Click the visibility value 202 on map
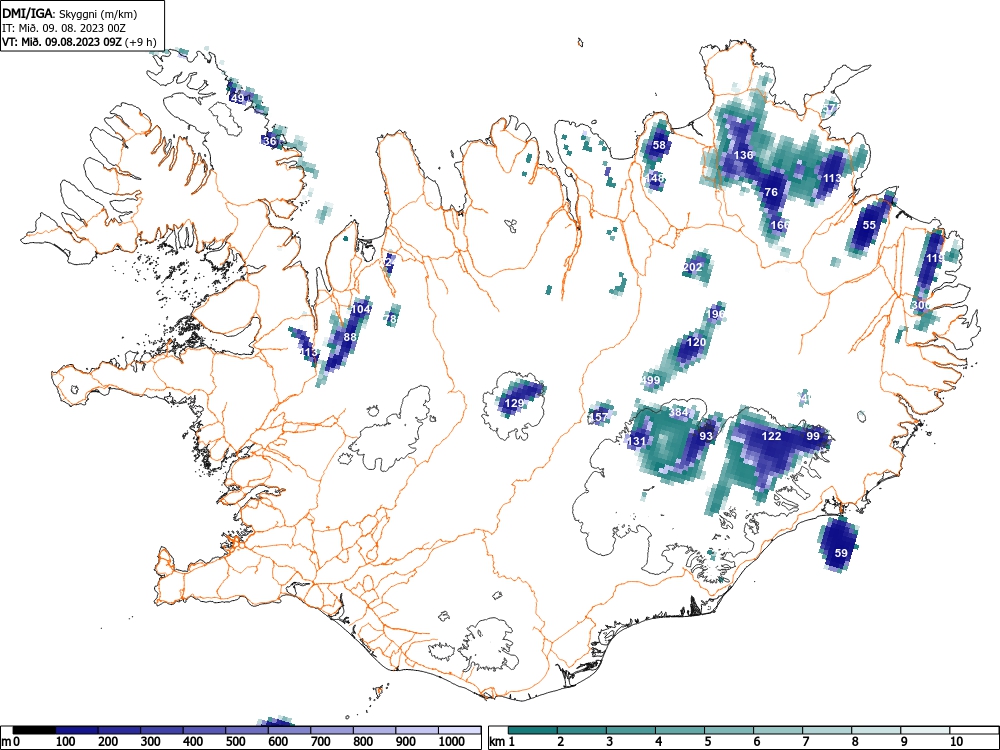Viewport: 1000px width, 750px height. click(x=693, y=267)
